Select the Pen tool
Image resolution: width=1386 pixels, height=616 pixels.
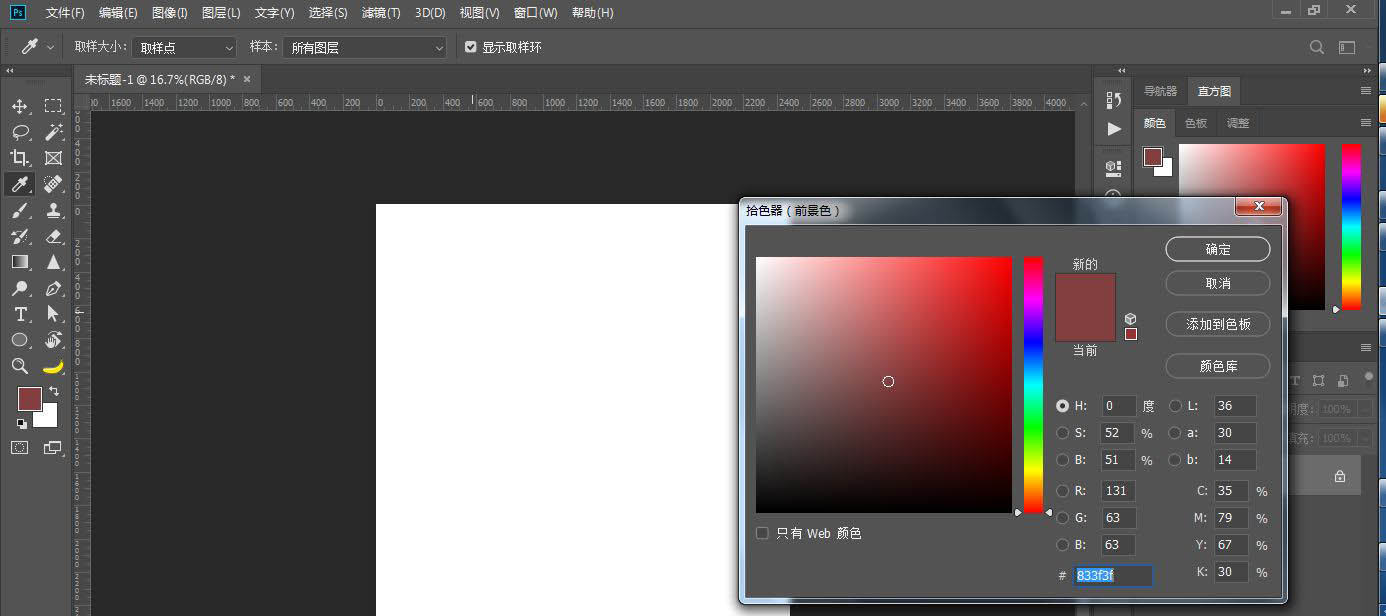[x=53, y=288]
